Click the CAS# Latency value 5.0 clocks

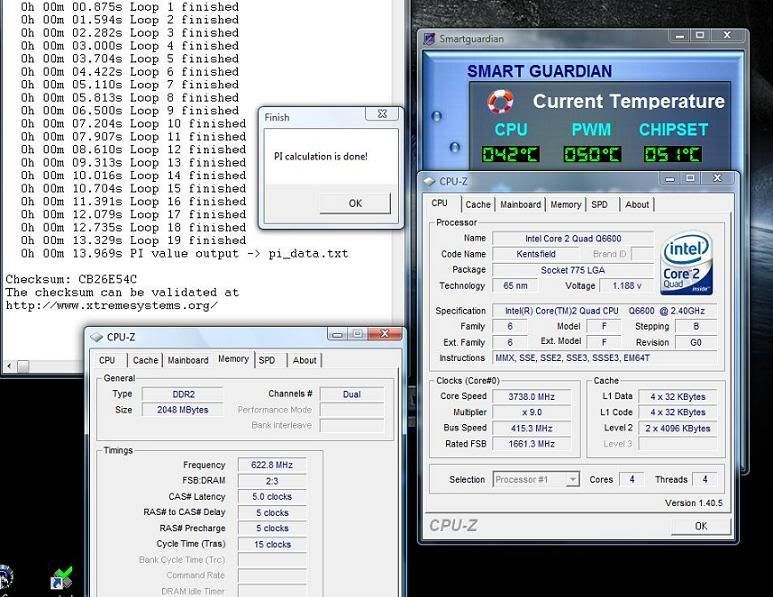tap(272, 497)
